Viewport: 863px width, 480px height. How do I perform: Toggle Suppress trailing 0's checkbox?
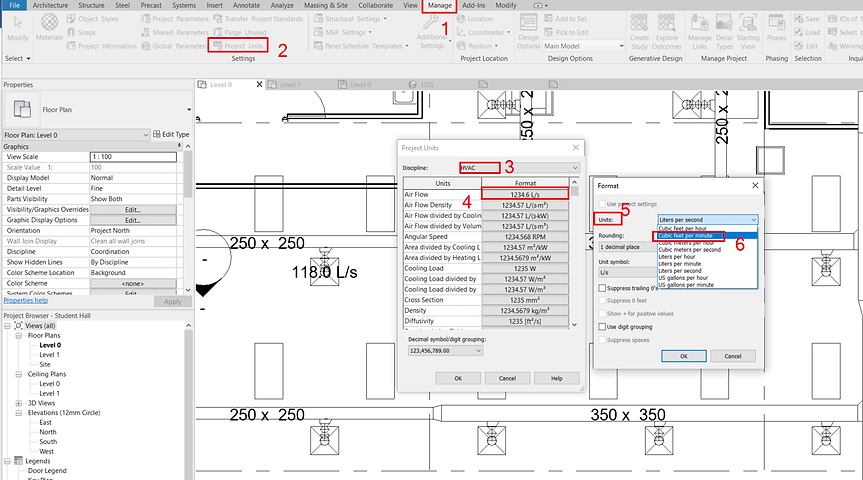[x=602, y=288]
